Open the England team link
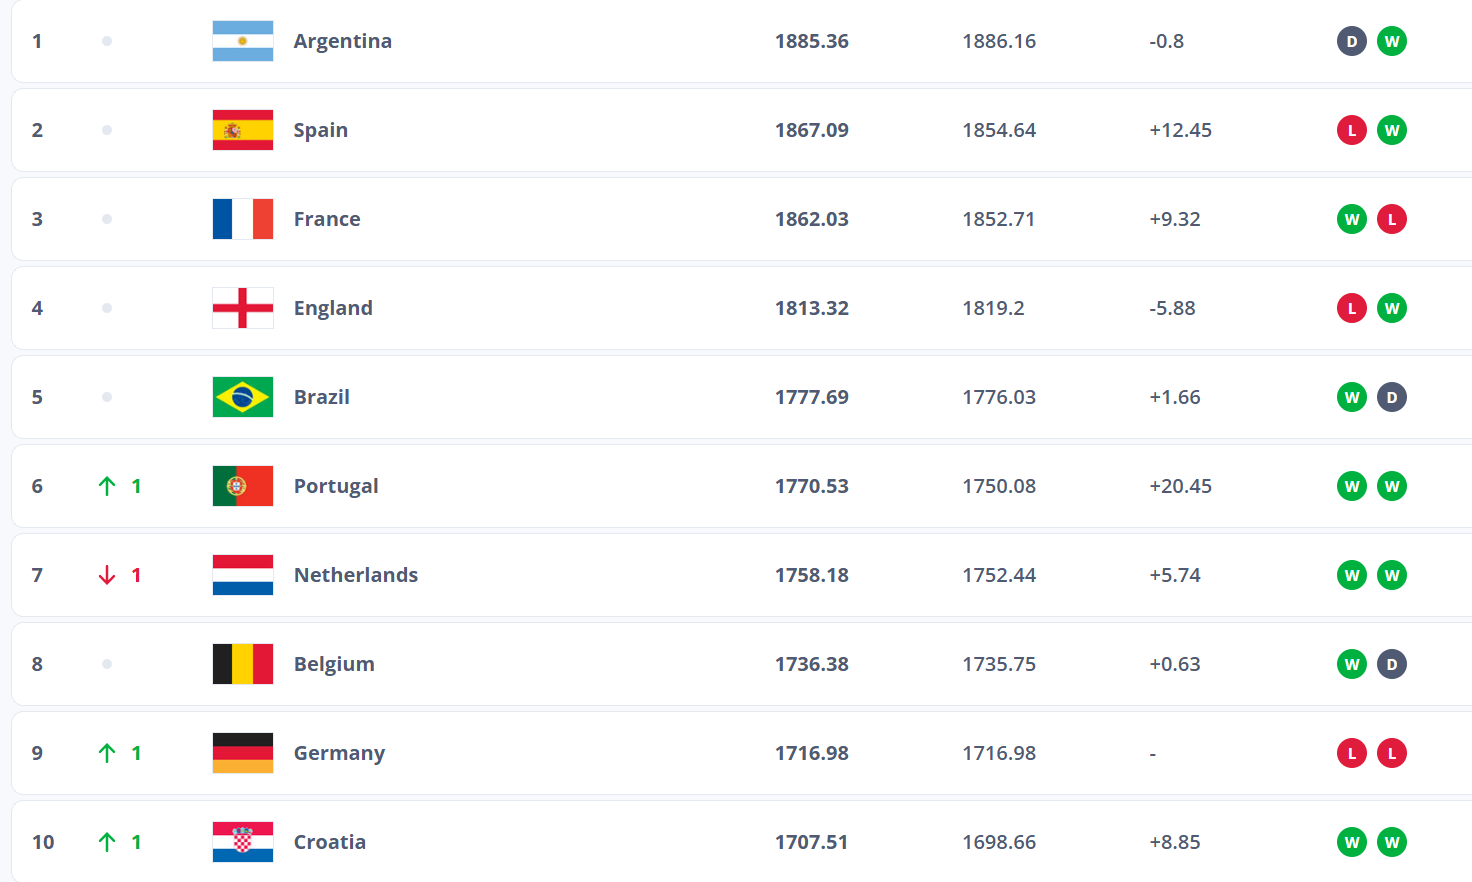 [333, 308]
